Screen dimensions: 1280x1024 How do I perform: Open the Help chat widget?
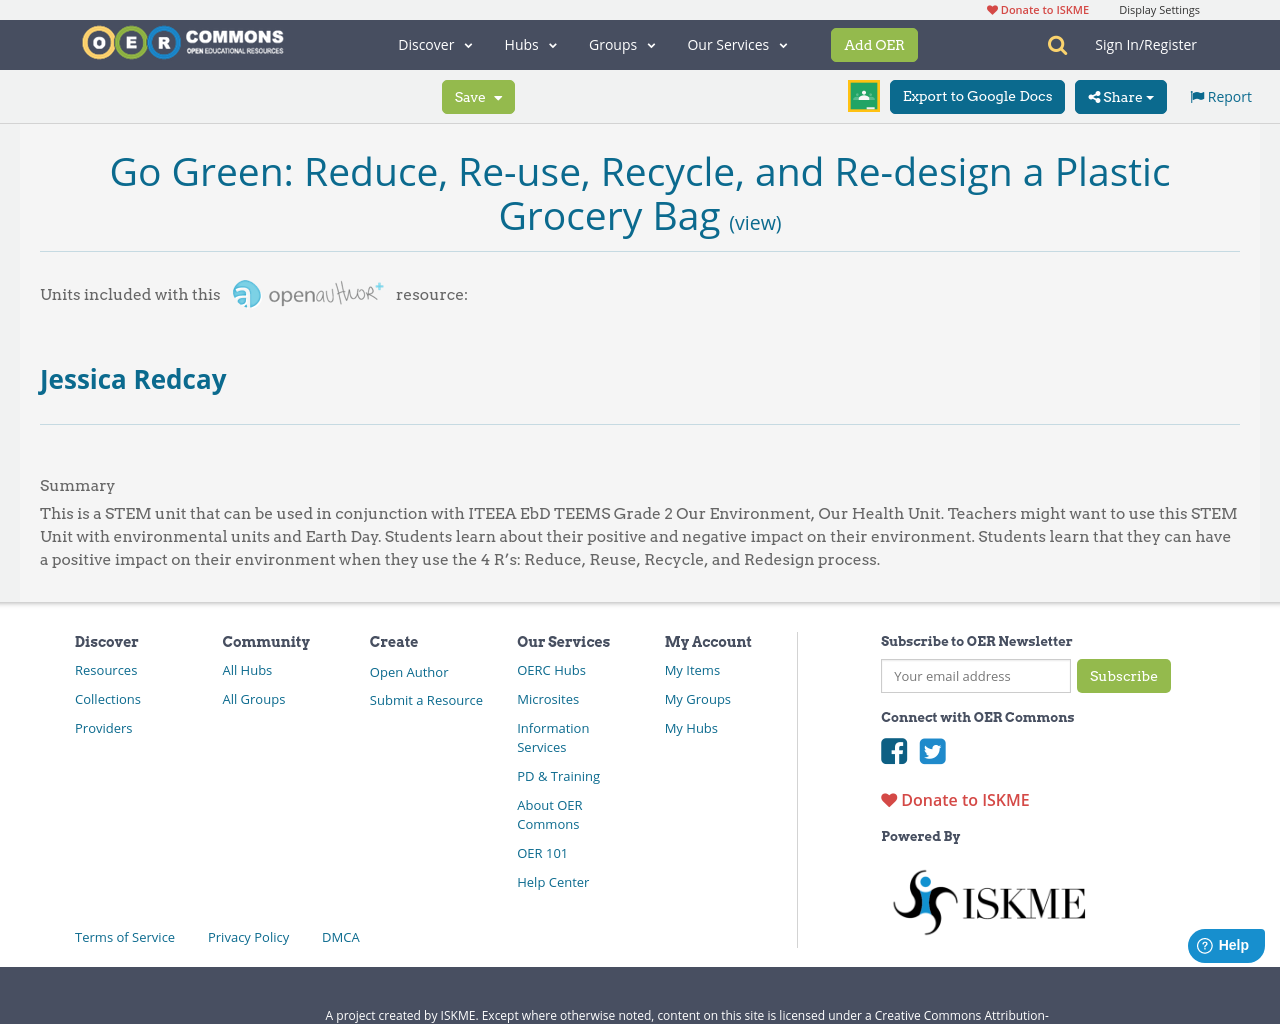point(1225,944)
